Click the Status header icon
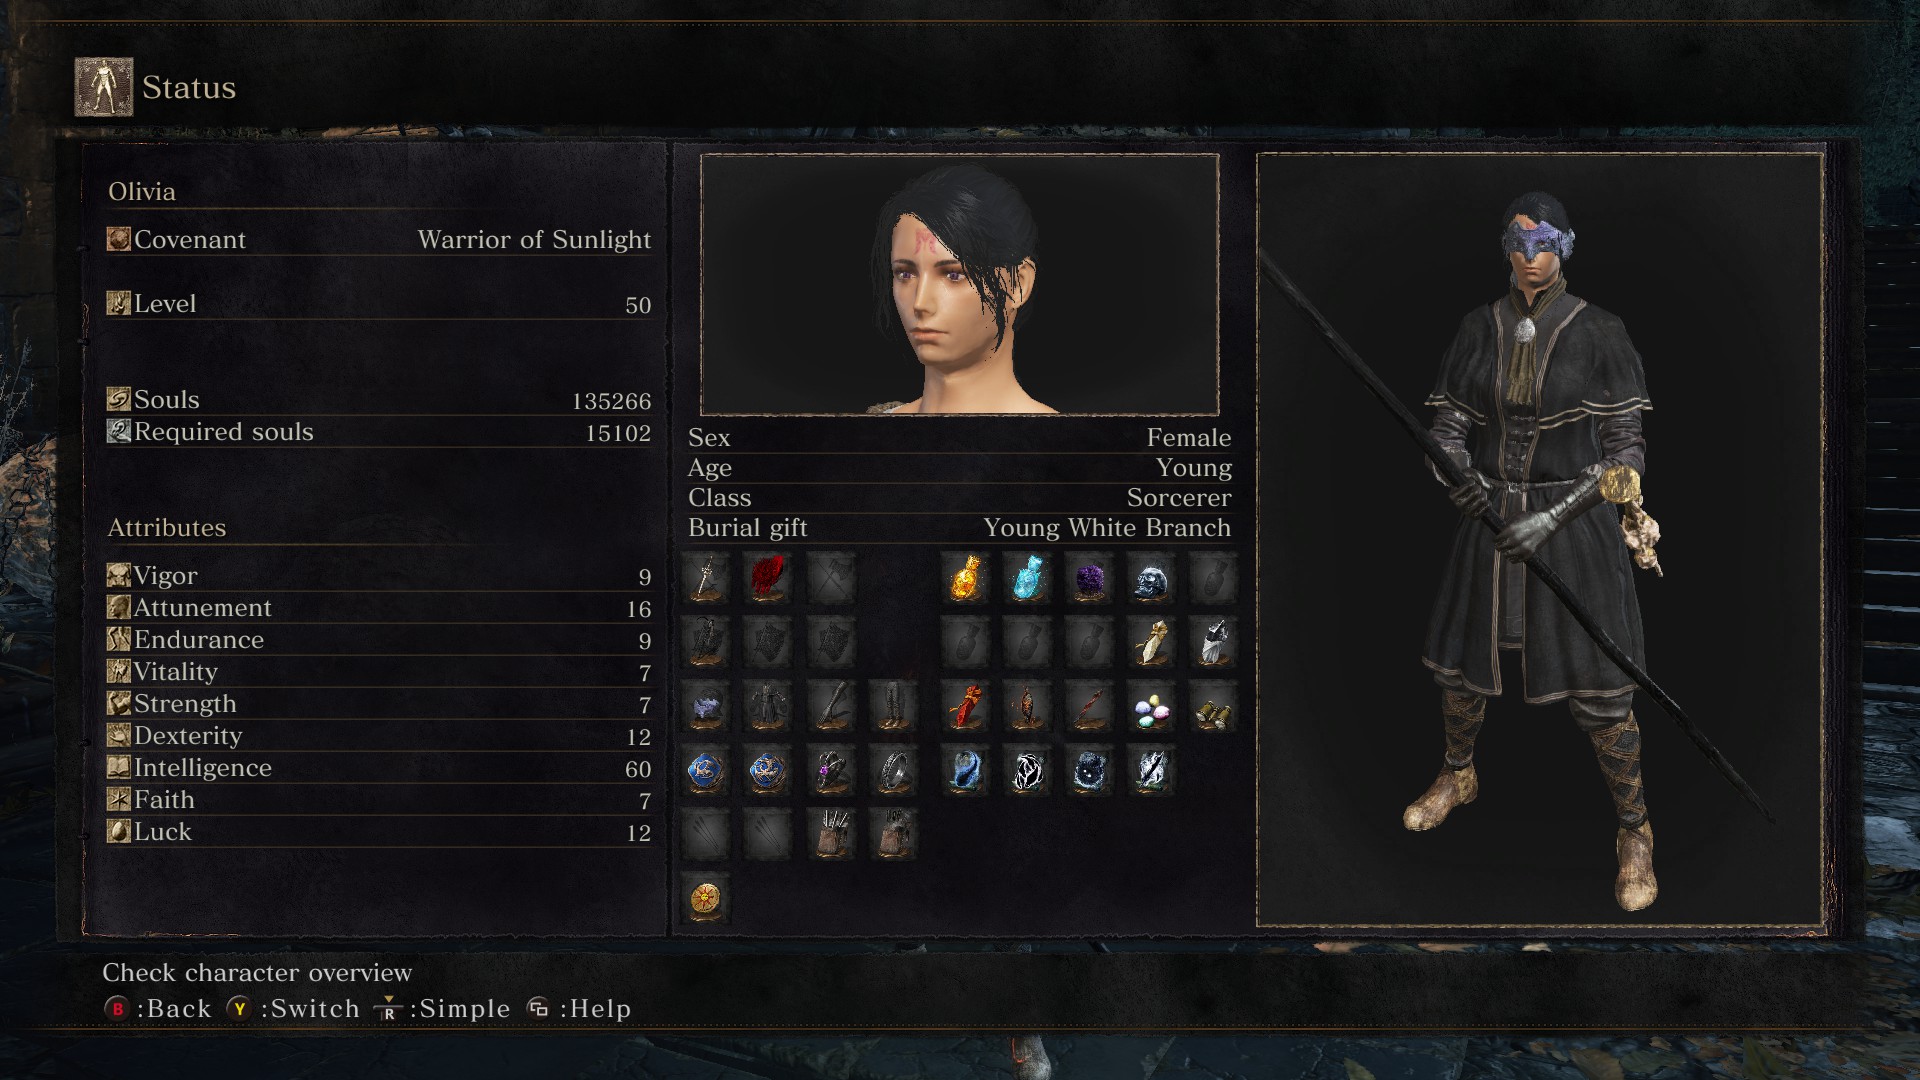Screen dimensions: 1920x1080 pos(104,87)
